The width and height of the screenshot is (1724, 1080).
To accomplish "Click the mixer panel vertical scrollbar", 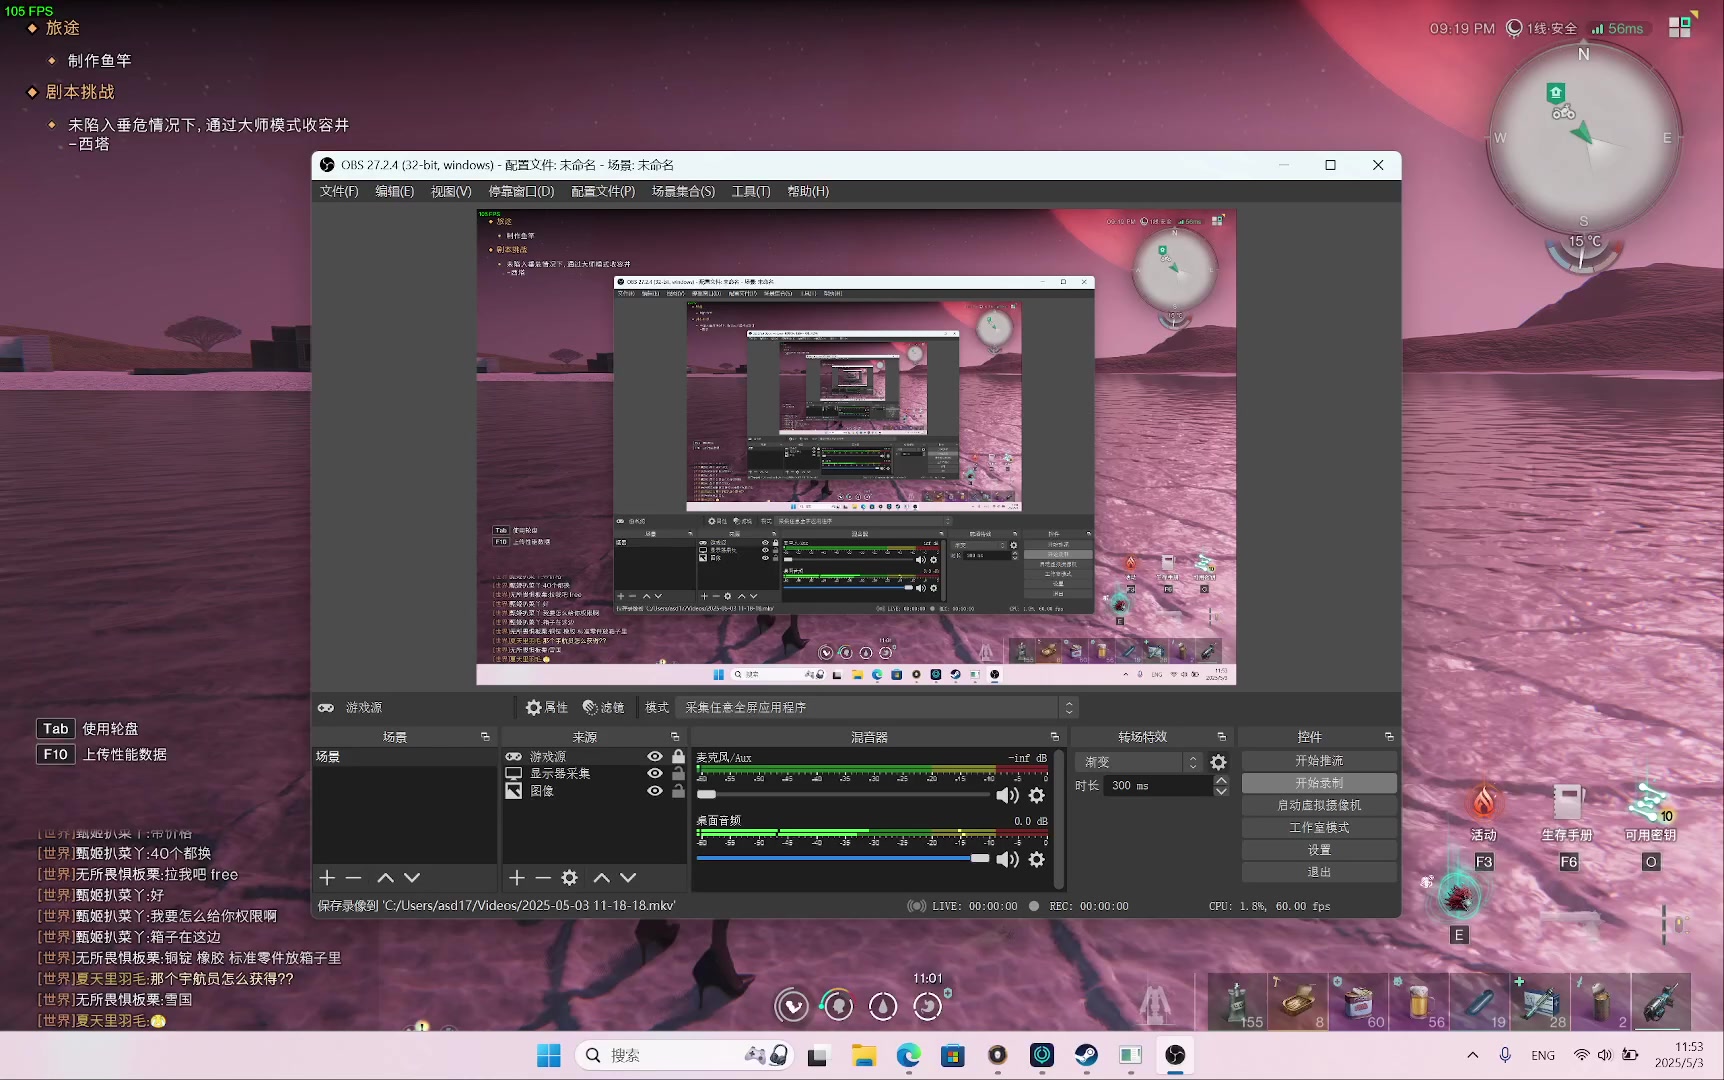I will click(1059, 820).
